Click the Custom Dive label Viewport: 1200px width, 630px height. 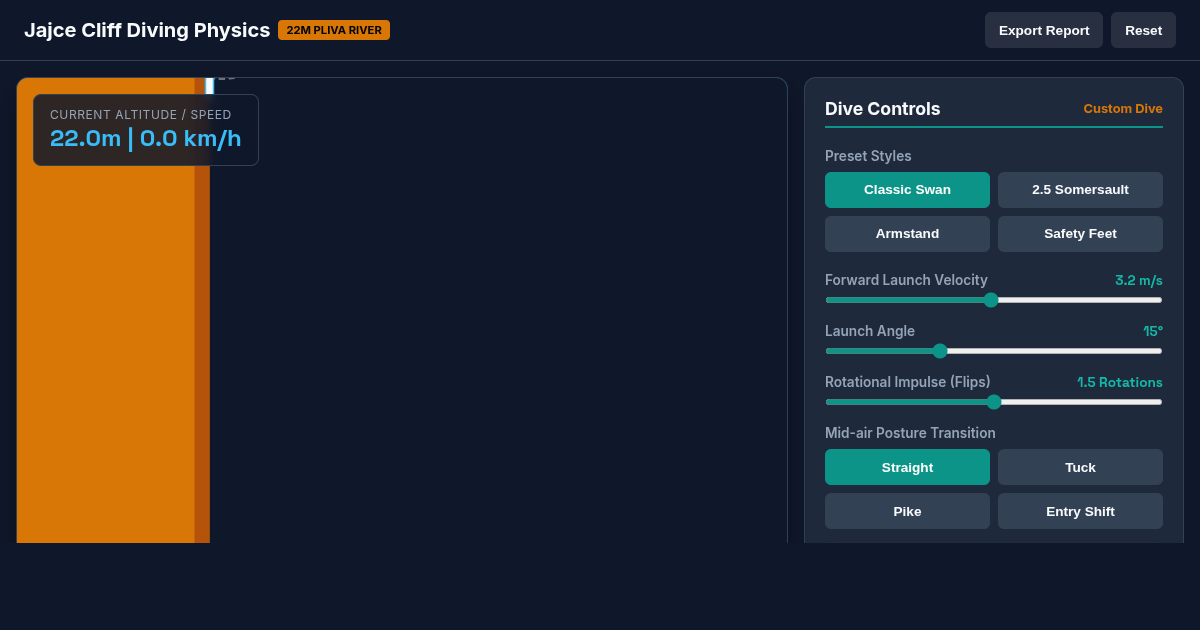[x=1123, y=108]
